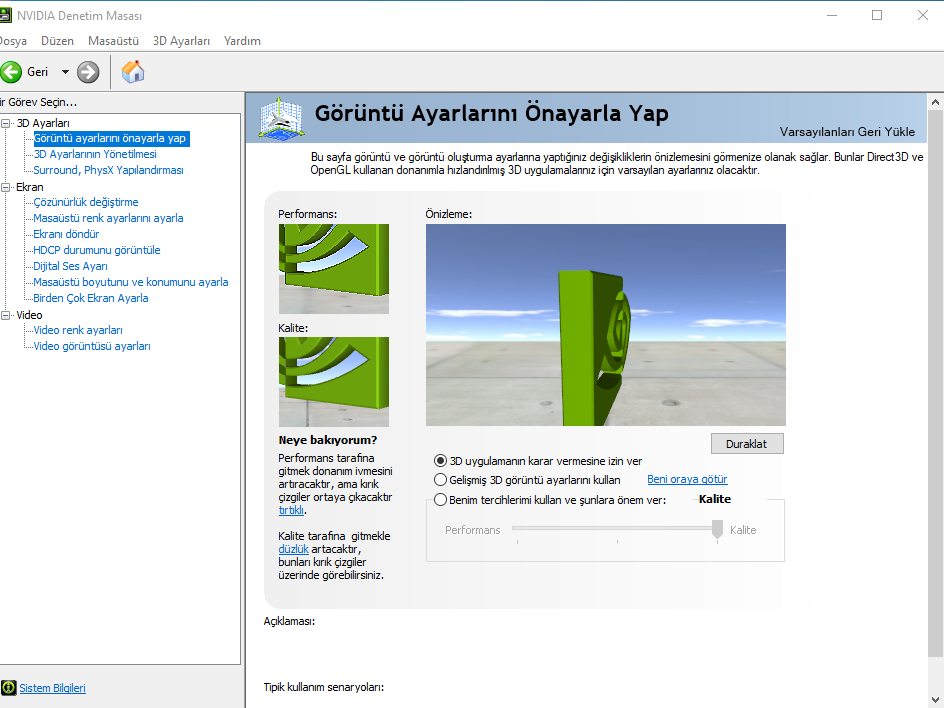944x708 pixels.
Task: Open Masaüstü boyutunu ve konumunu ayarla
Action: point(131,282)
